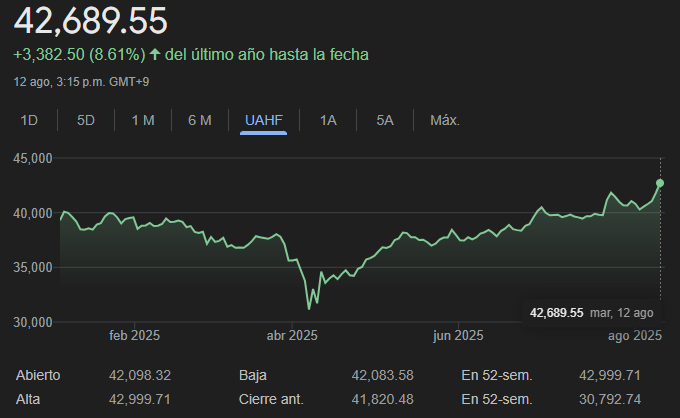This screenshot has width=680, height=418.
Task: Click the April 2025 chart low point
Action: click(x=309, y=309)
